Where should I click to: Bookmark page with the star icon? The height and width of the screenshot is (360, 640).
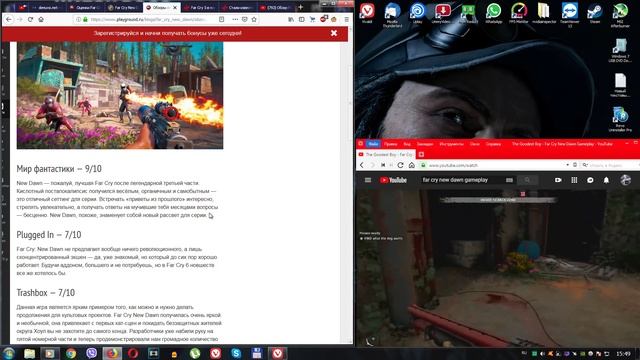click(x=254, y=19)
